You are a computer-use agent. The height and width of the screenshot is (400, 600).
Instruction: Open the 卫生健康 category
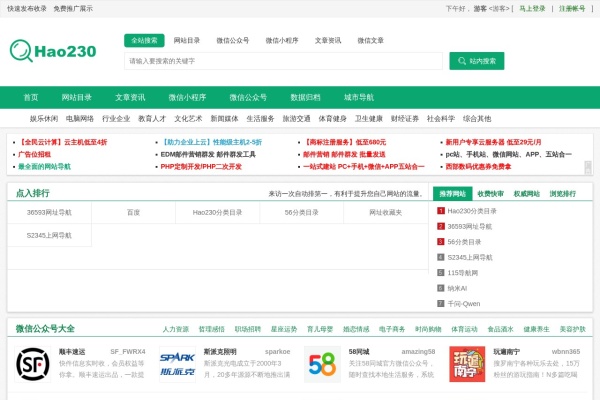[369, 119]
